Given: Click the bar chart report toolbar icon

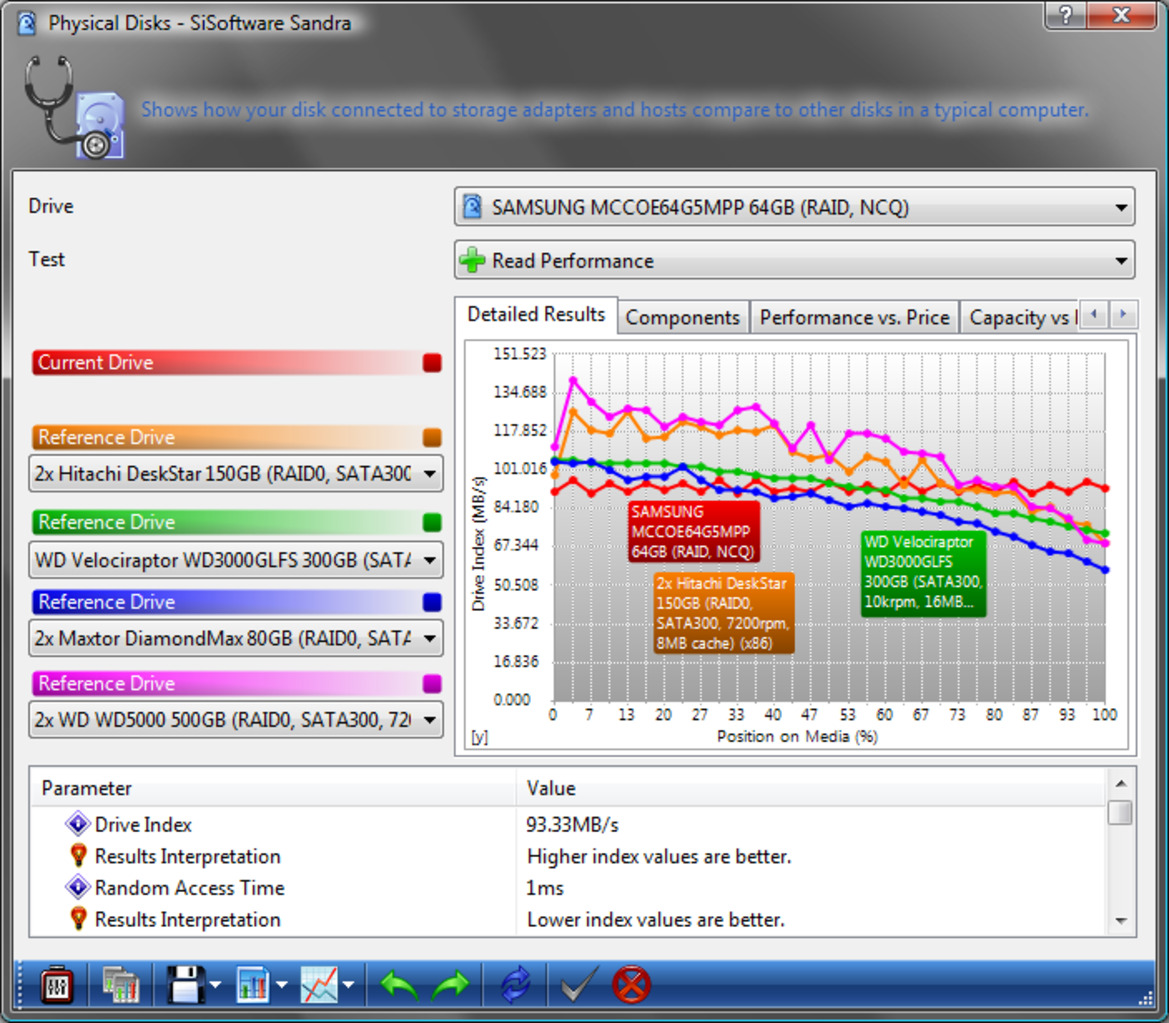Looking at the screenshot, I should (253, 986).
